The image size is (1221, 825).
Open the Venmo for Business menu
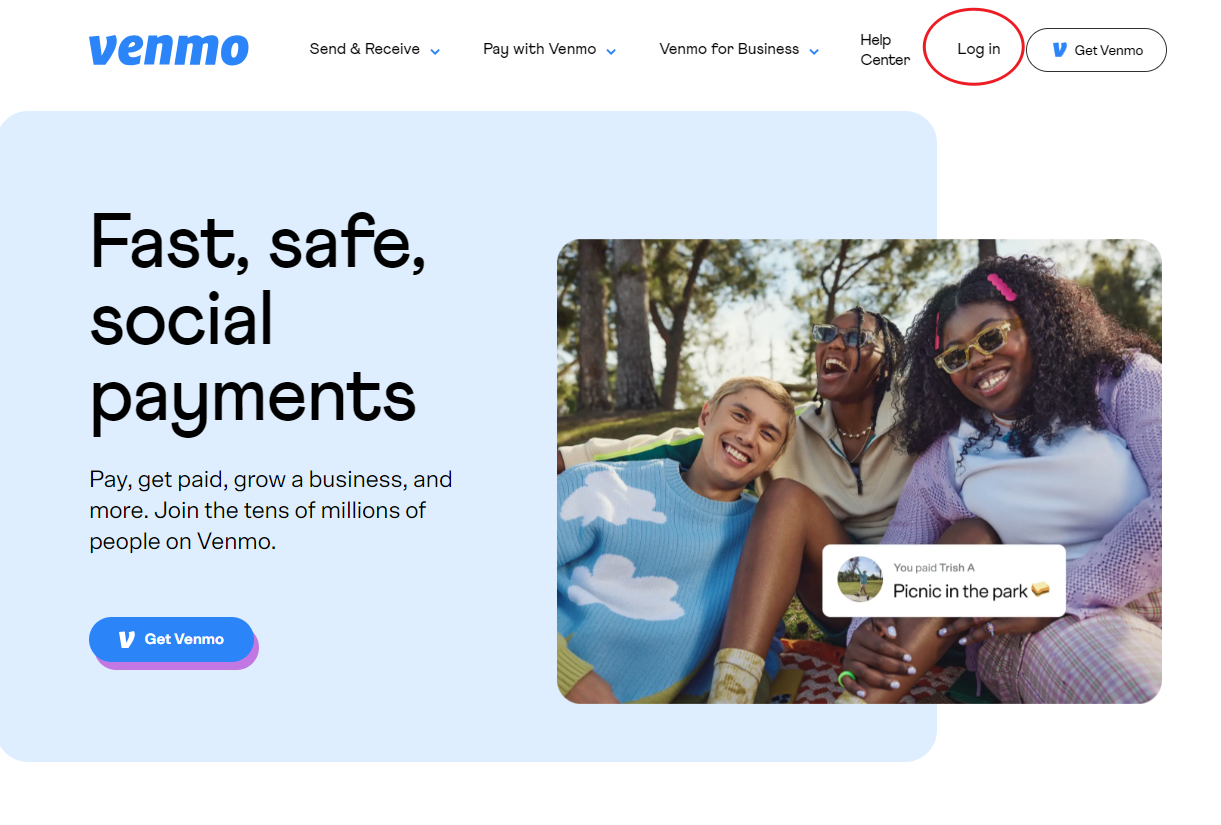pyautogui.click(x=729, y=49)
